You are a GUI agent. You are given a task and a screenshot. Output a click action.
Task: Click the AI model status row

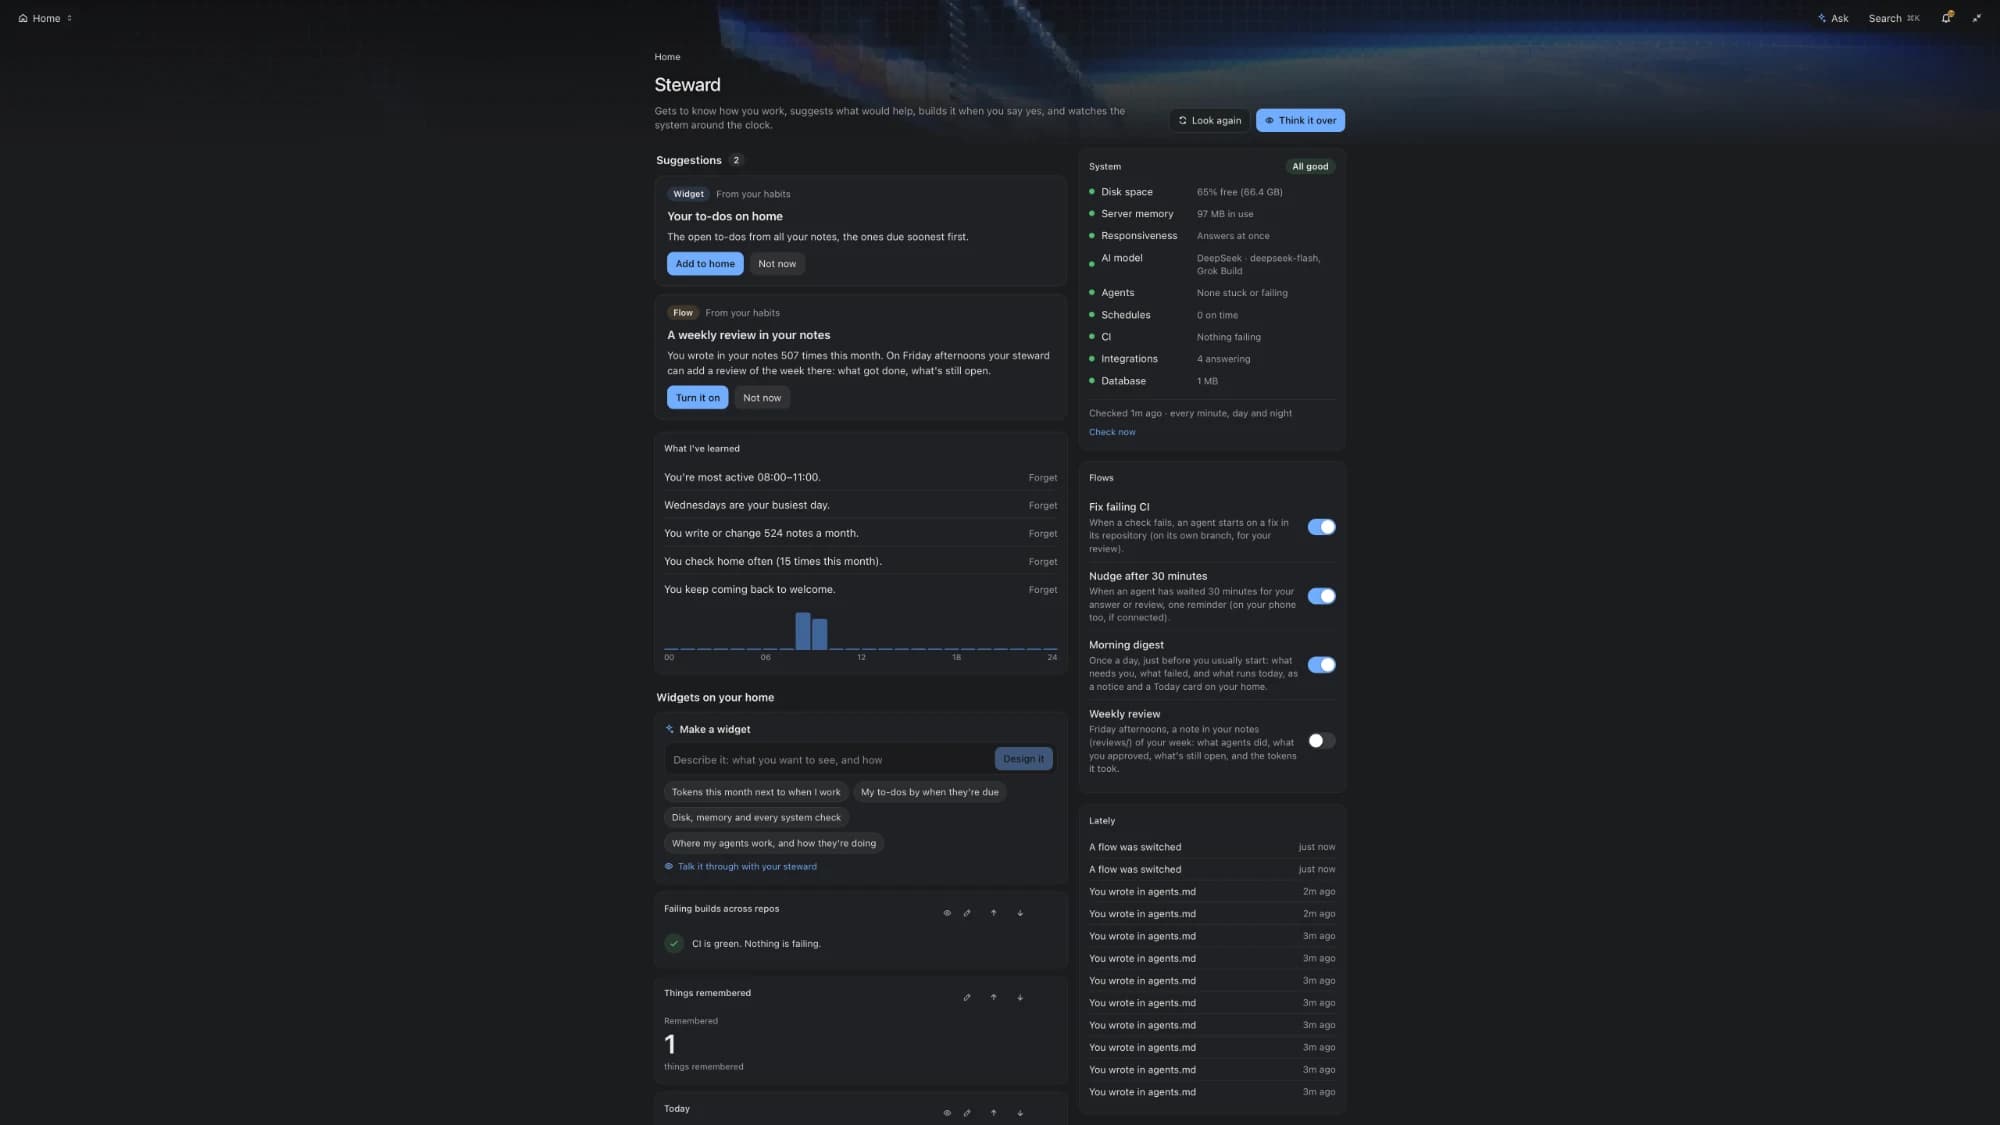click(x=1211, y=264)
